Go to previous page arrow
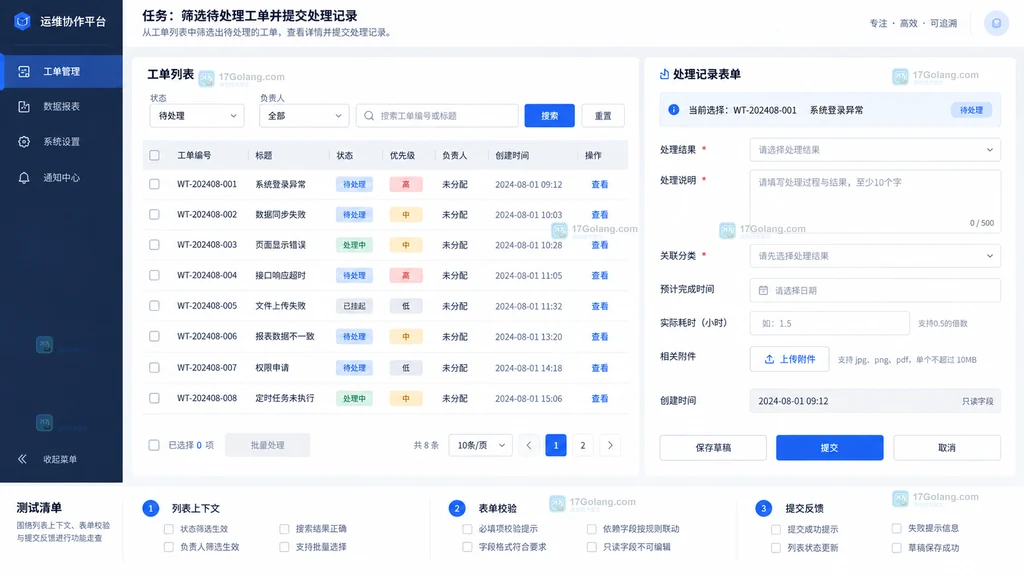This screenshot has width=1024, height=576. [529, 445]
